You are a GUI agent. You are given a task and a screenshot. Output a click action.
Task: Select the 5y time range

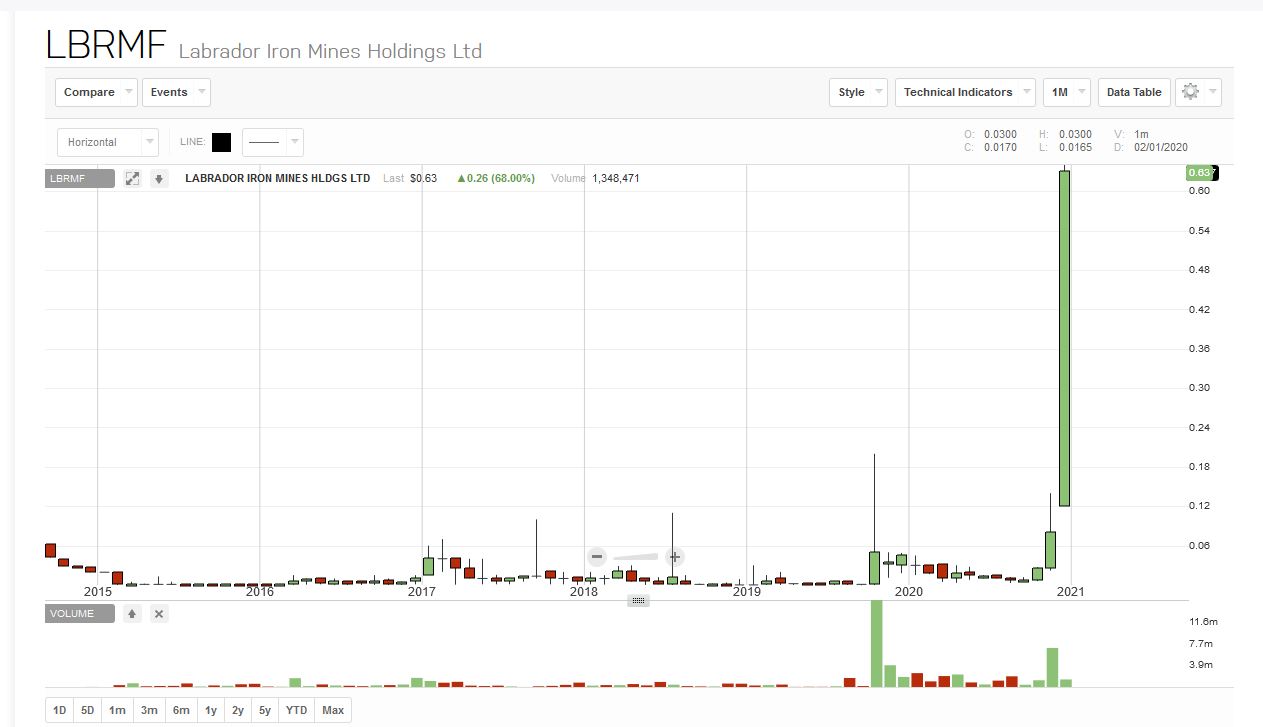(x=264, y=710)
